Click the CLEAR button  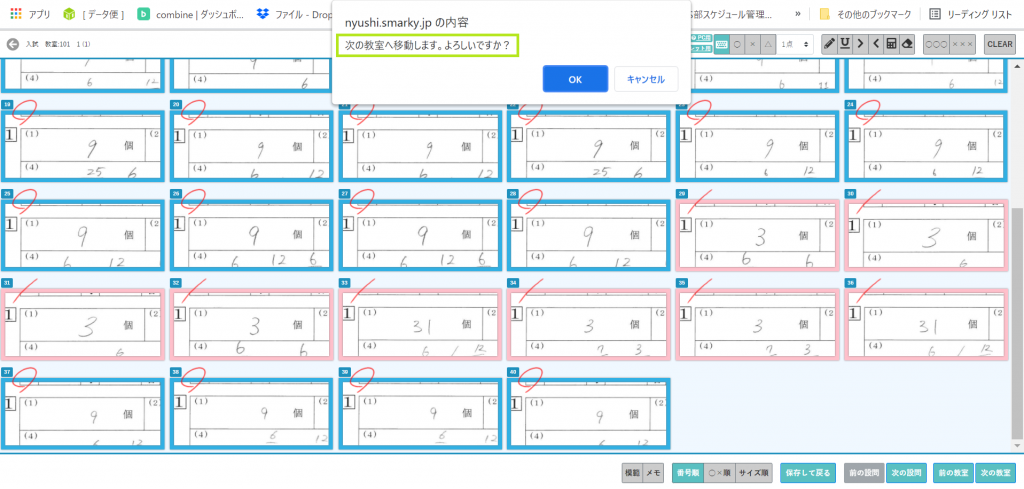click(1000, 44)
